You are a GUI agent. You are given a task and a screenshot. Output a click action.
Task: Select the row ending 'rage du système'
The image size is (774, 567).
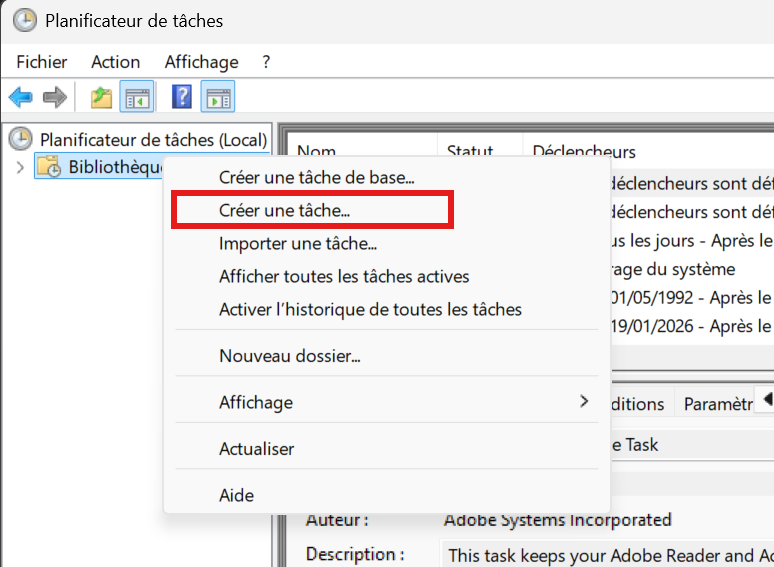point(692,269)
